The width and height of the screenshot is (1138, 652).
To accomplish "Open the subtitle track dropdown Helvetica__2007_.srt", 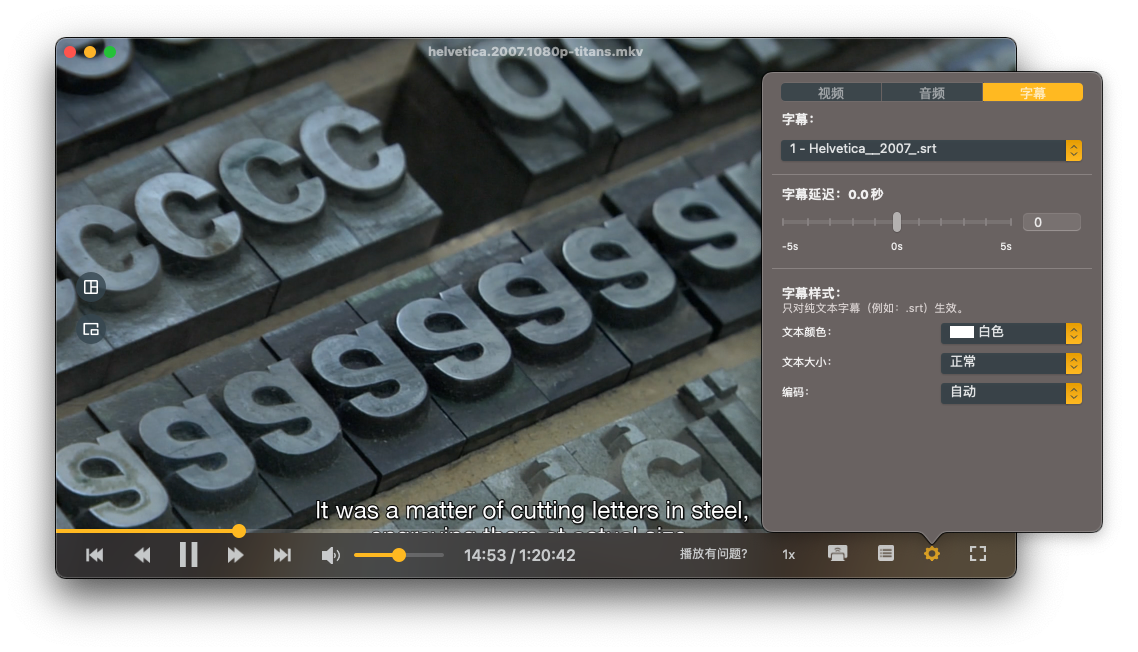I will coord(931,150).
